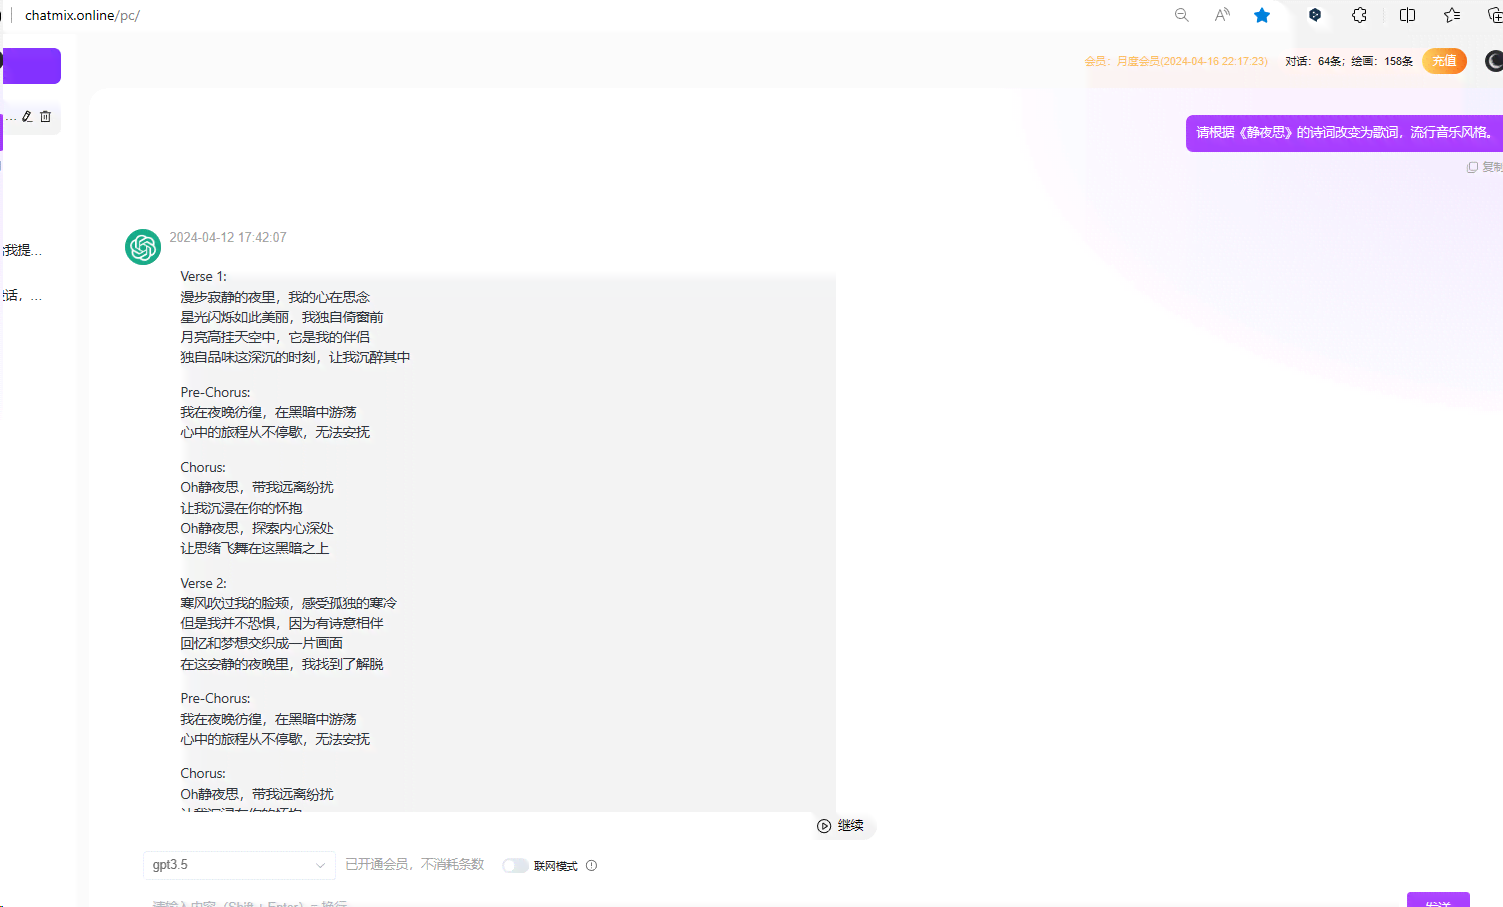Click the line 漫步寂静的夜里，我的心在思念
The image size is (1503, 907).
click(x=275, y=297)
